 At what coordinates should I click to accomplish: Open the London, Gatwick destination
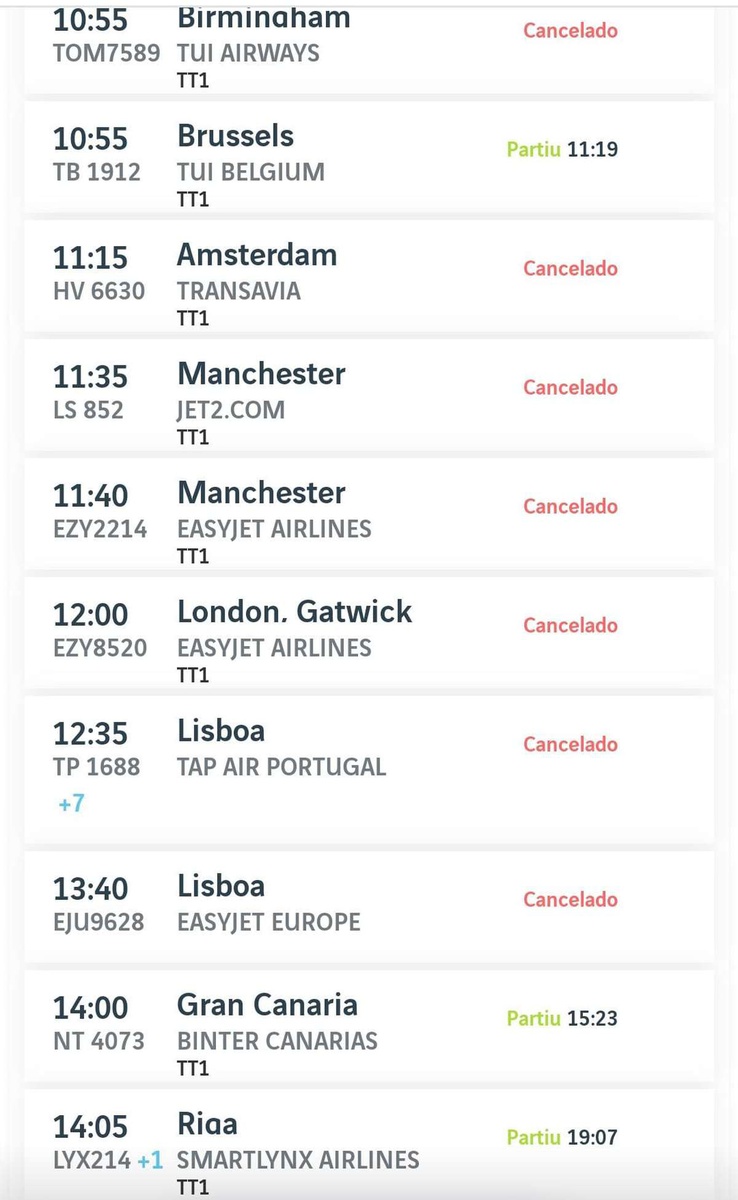[x=294, y=612]
